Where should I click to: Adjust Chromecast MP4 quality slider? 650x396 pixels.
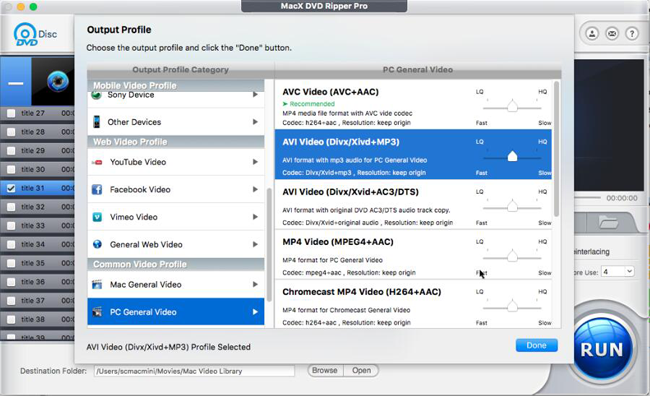coord(512,306)
